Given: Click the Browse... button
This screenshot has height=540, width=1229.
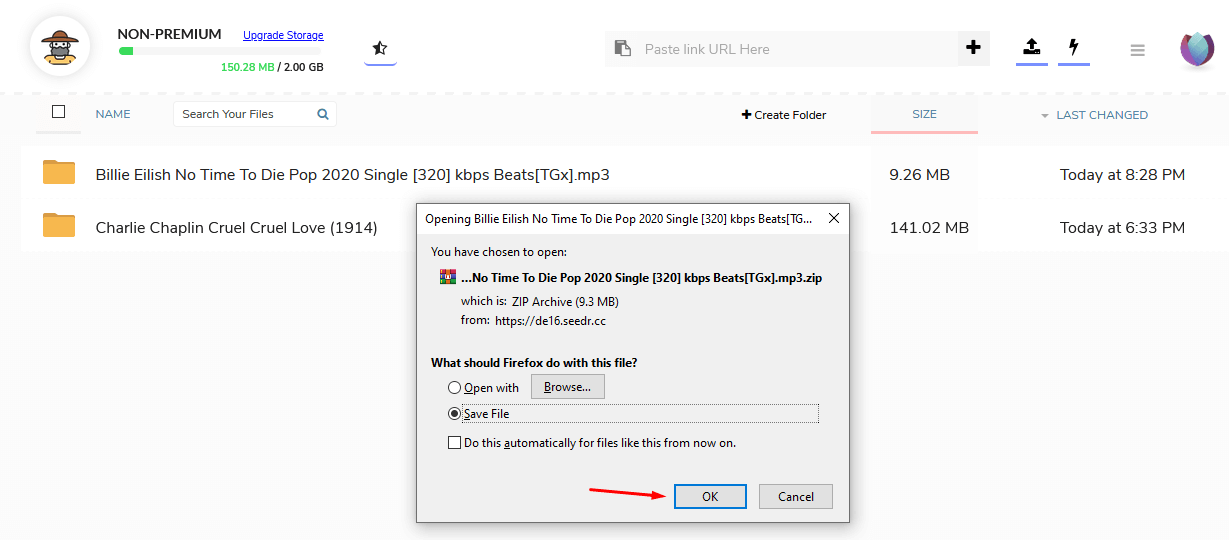Looking at the screenshot, I should coord(568,387).
